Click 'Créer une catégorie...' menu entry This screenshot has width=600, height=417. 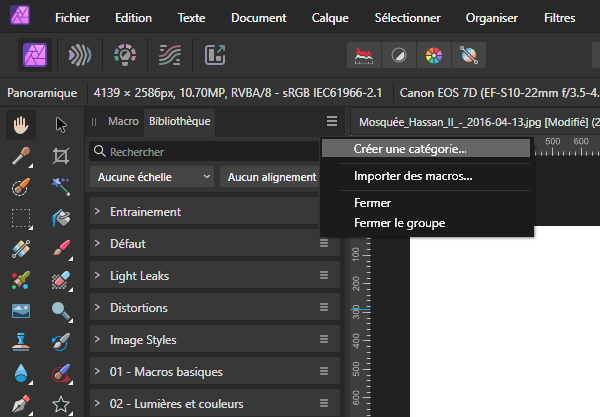click(x=410, y=148)
